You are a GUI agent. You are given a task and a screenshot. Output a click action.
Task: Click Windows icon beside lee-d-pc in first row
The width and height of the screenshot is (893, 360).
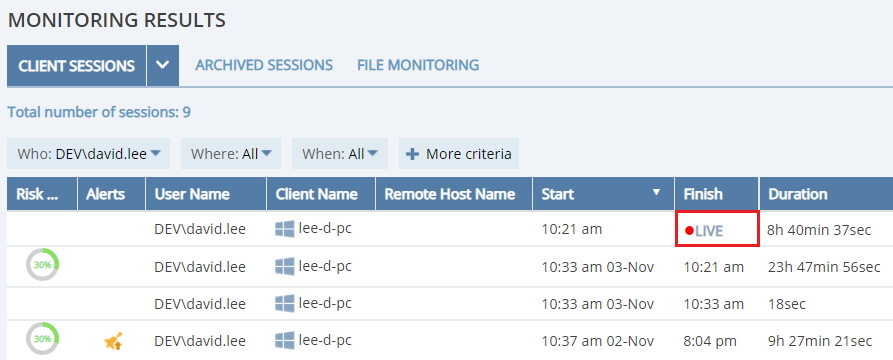coord(285,230)
